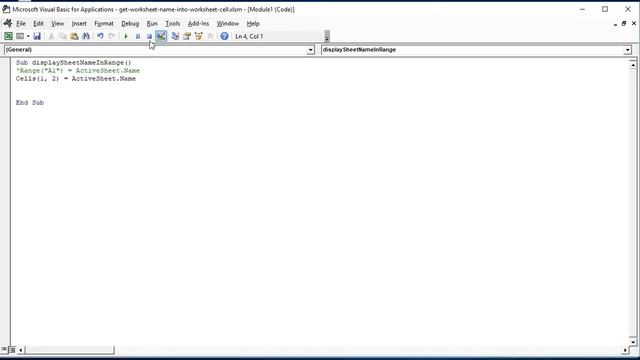Screen dimensions: 640x360
Task: Click the Toolbox icon in toolbar
Action: point(210,36)
